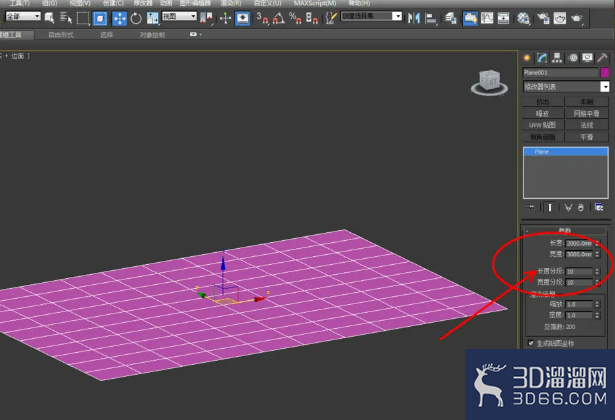Toggle 生成贴图坐标 checkbox
The height and width of the screenshot is (420, 615).
531,343
